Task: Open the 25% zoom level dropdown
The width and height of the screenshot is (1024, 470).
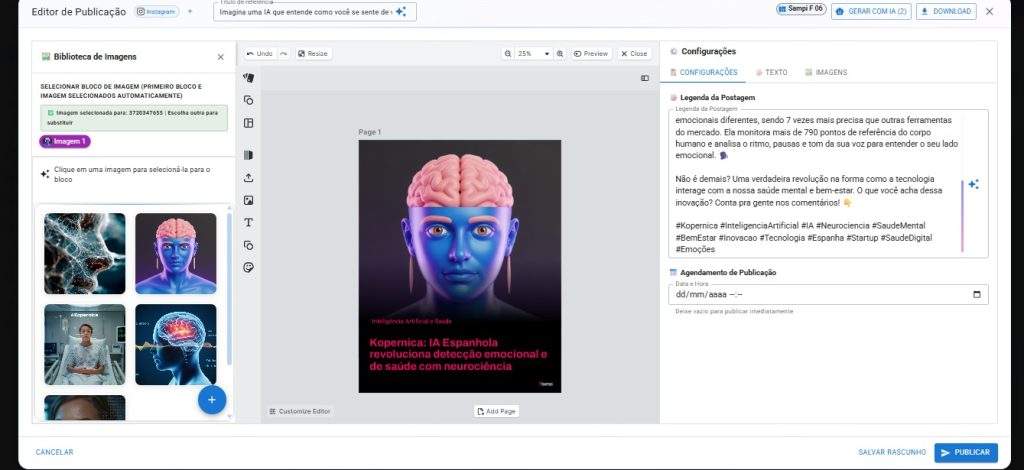Action: click(x=533, y=54)
